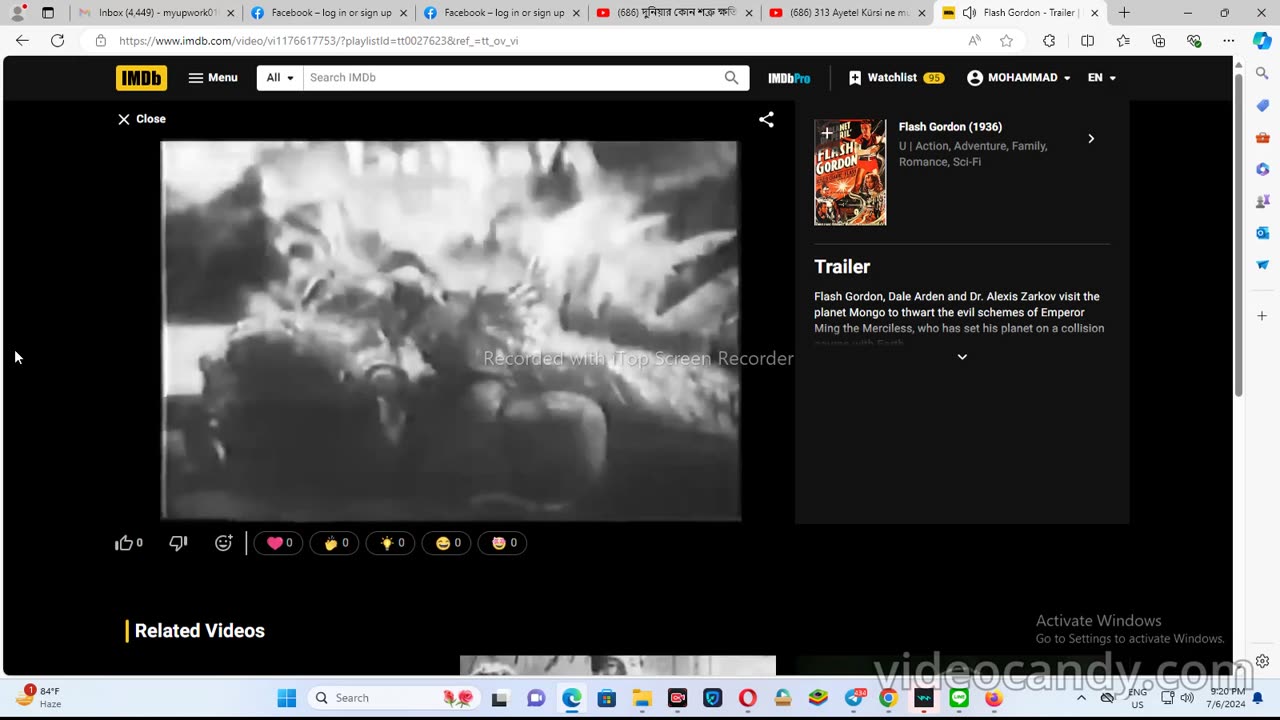This screenshot has width=1280, height=720.
Task: Close the video player view
Action: [x=142, y=119]
